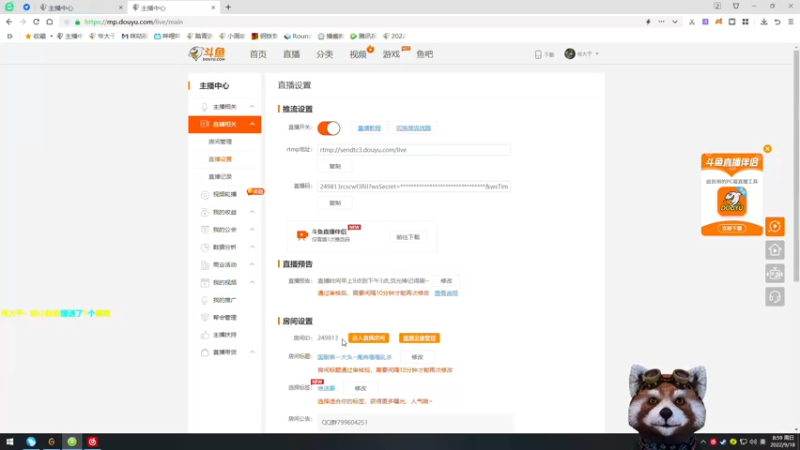Screen dimensions: 800x450
Task: Select 房间管理 in sidebar
Action: point(220,141)
